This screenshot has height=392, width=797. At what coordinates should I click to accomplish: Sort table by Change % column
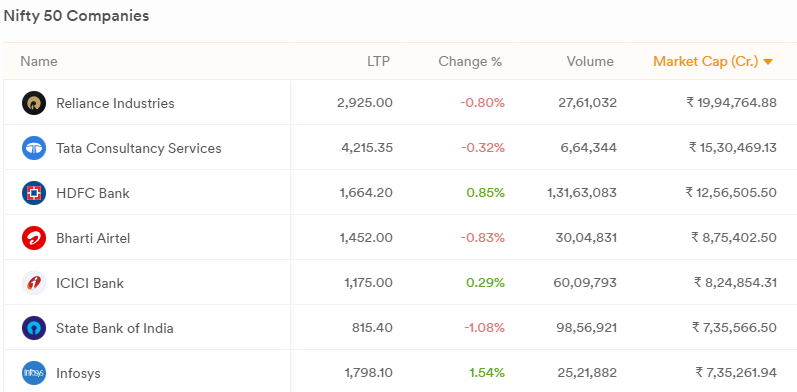pyautogui.click(x=470, y=62)
